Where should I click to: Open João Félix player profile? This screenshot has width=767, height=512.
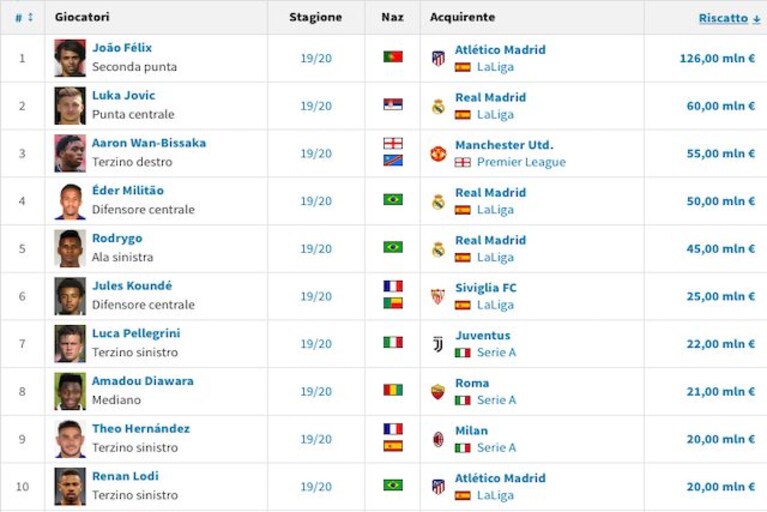[122, 48]
